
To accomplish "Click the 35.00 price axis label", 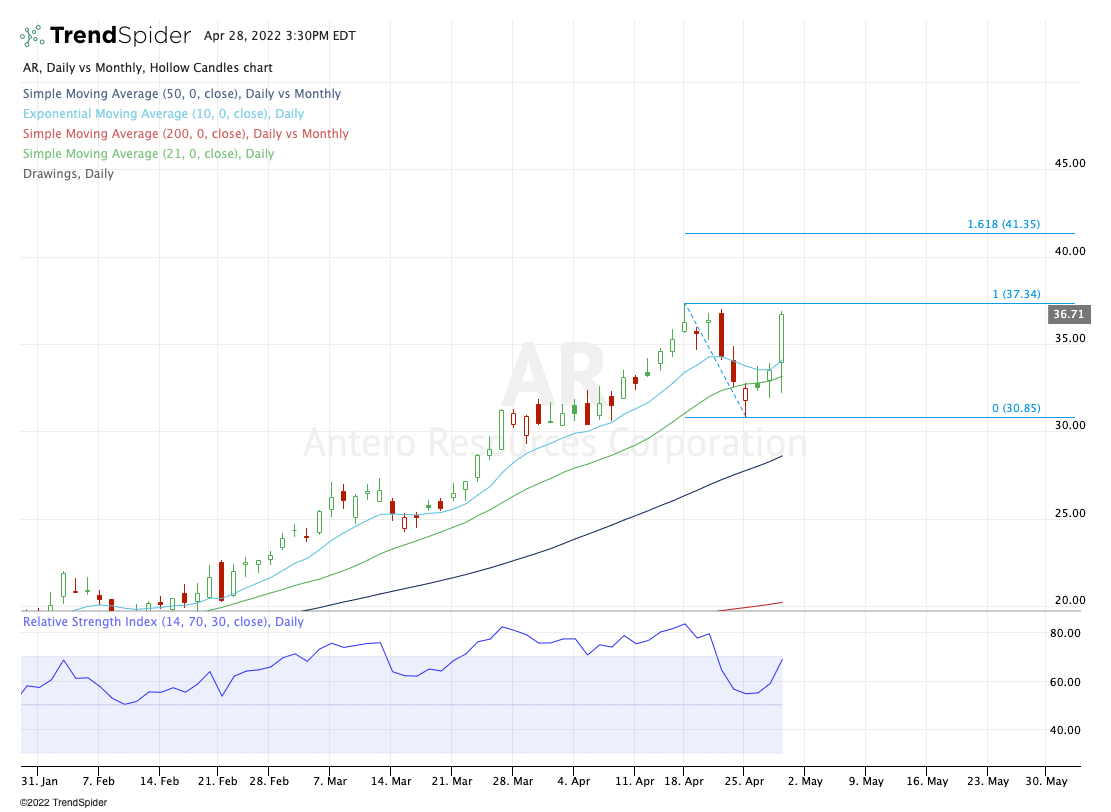I will tap(1070, 338).
